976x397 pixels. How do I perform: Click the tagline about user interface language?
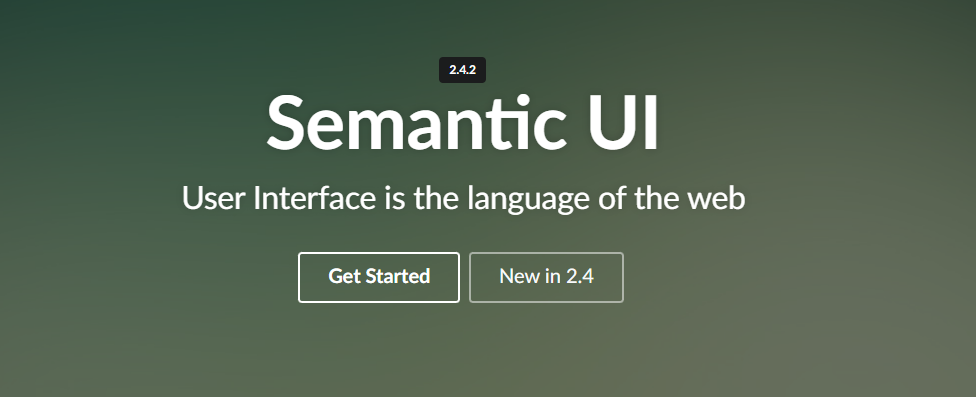click(463, 199)
